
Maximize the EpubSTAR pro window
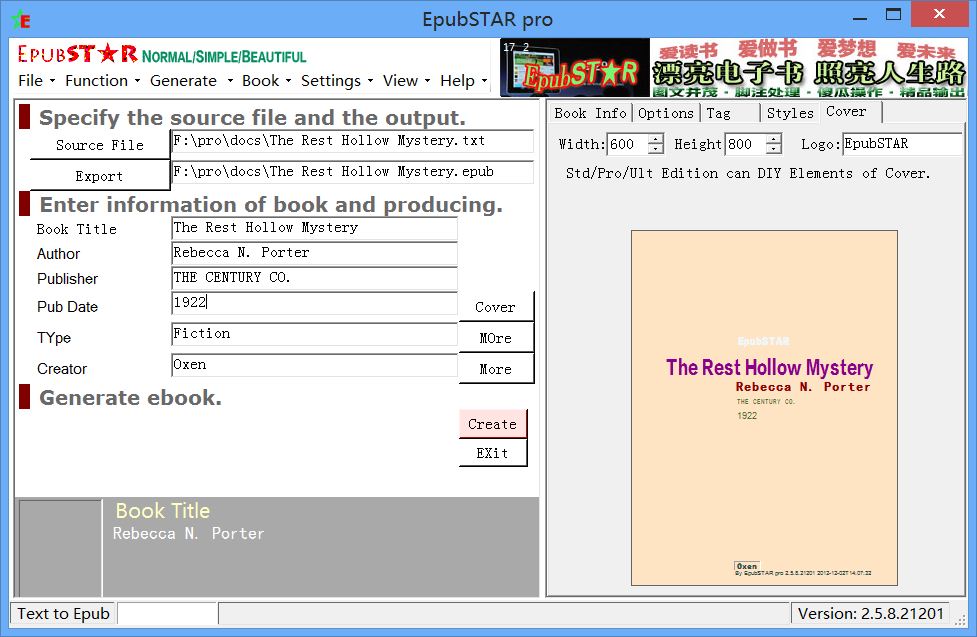point(894,14)
